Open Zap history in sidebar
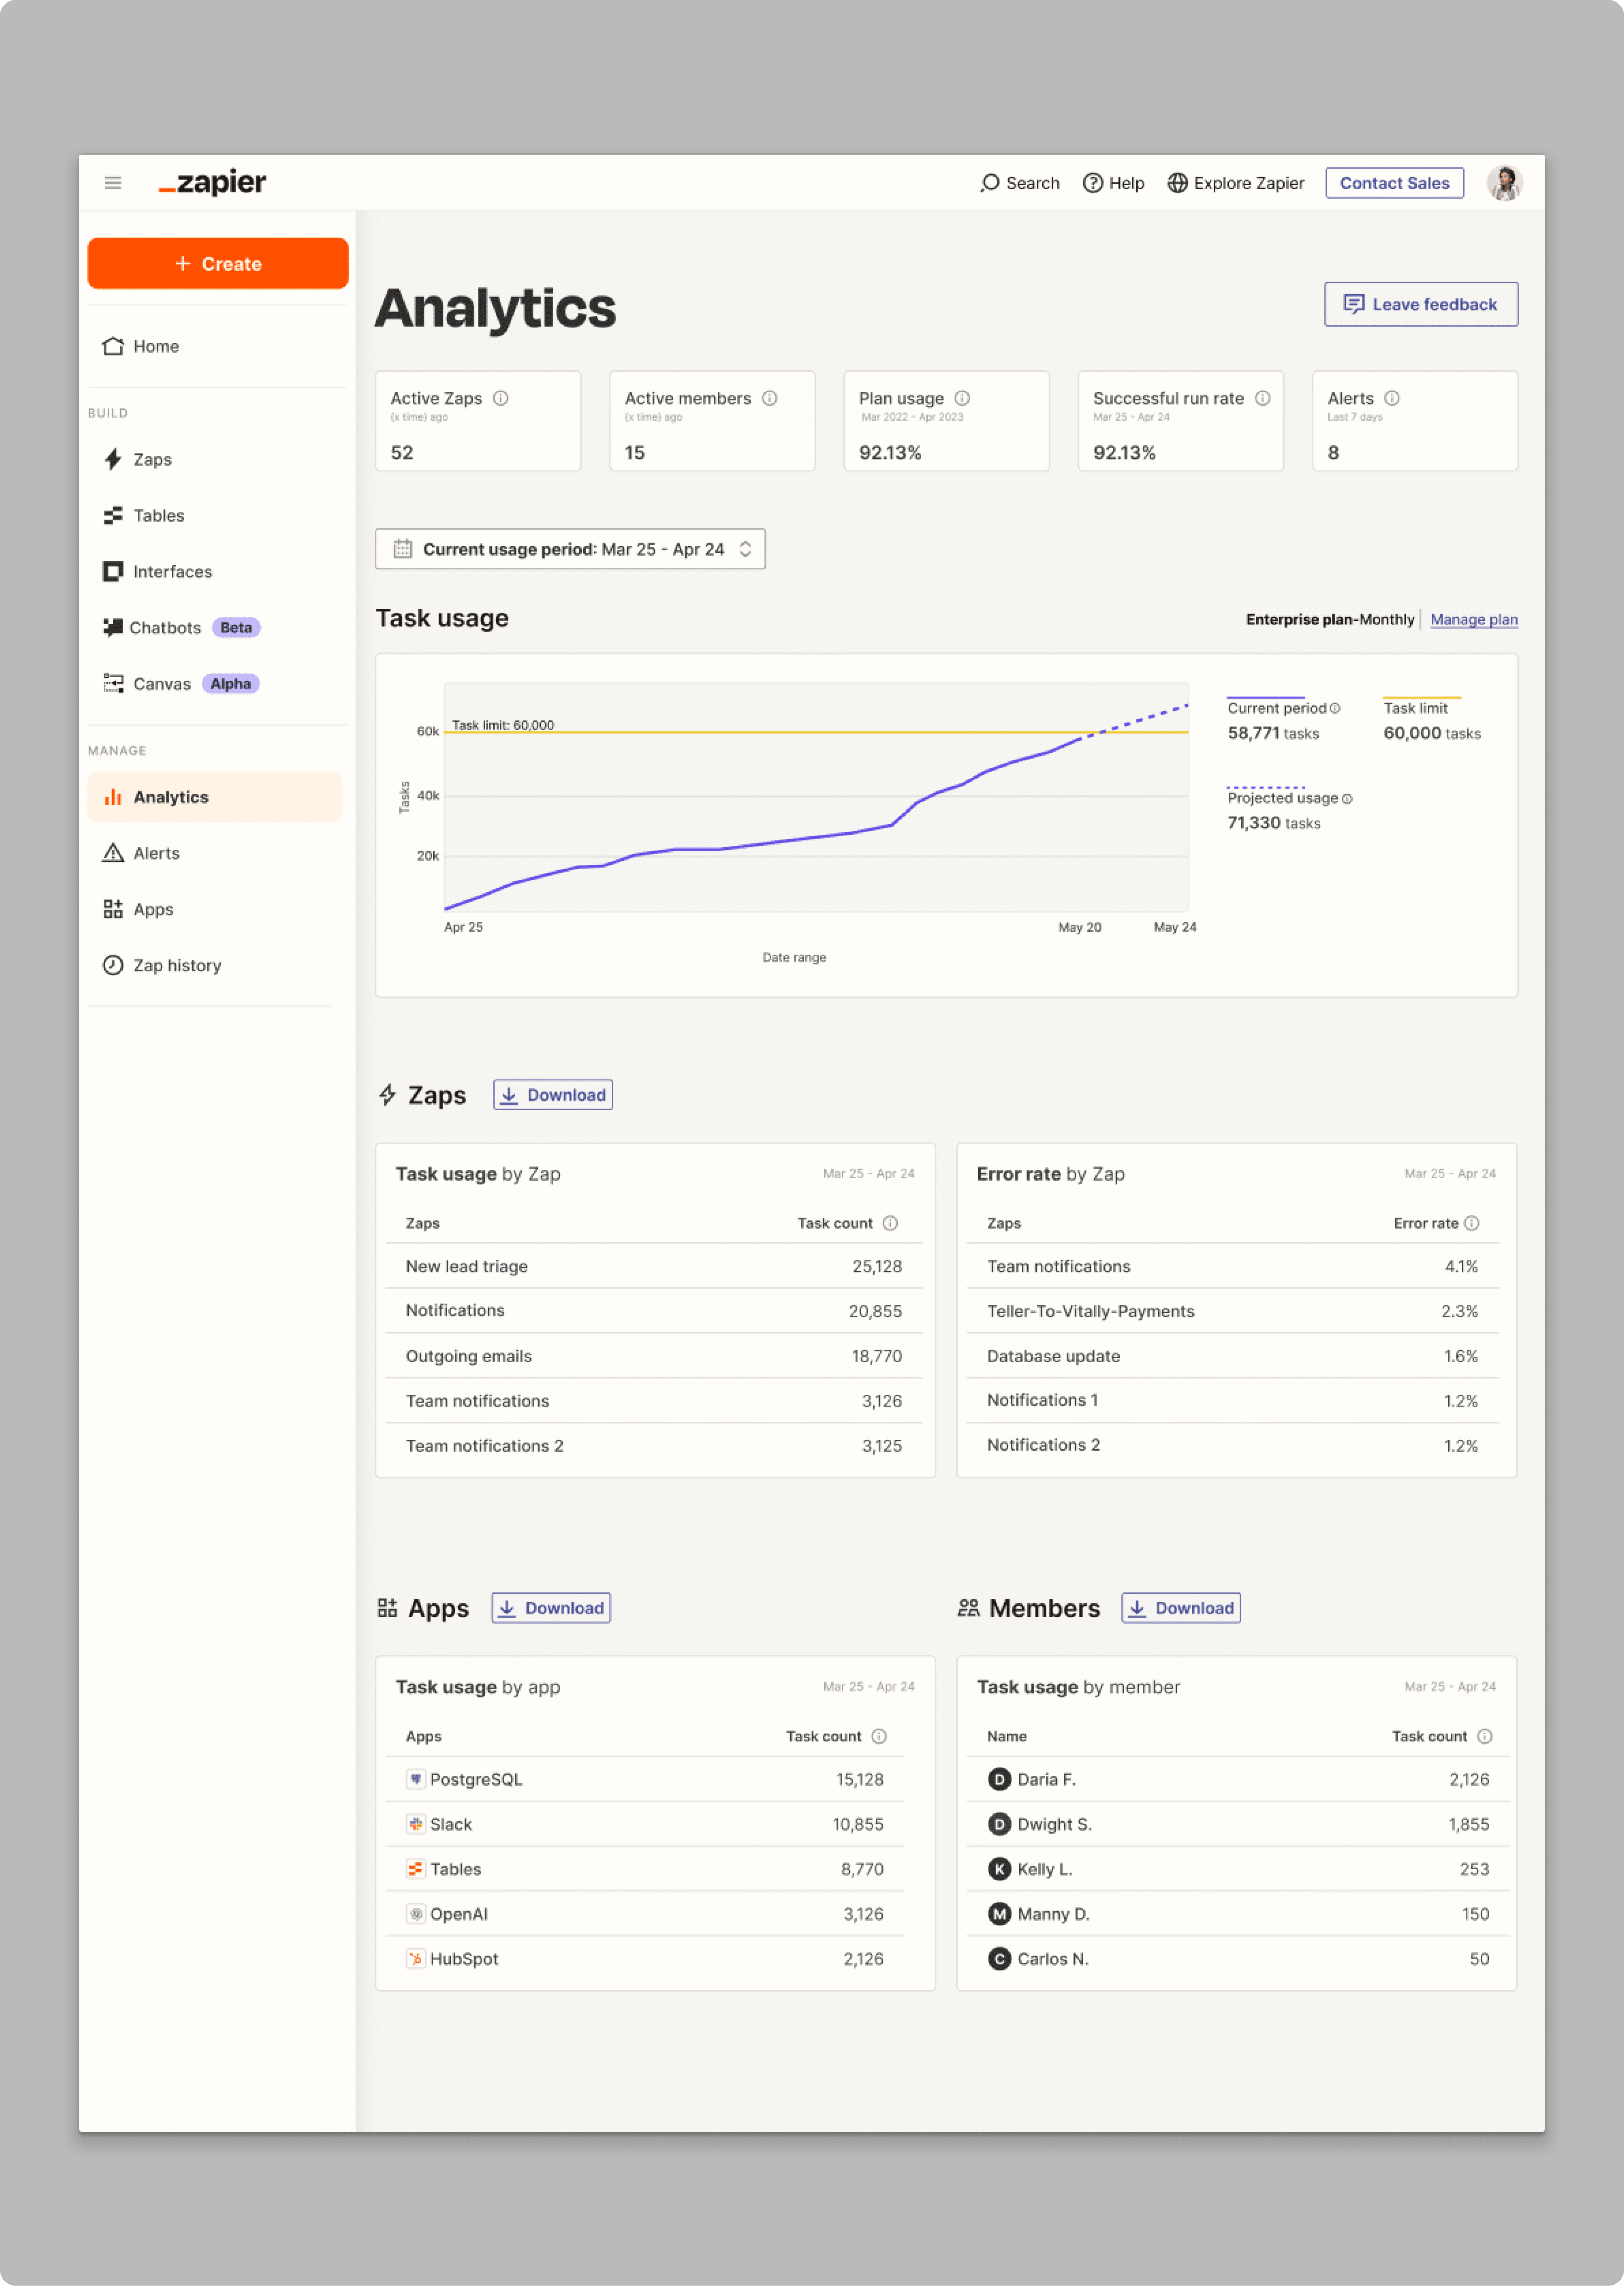The height and width of the screenshot is (2286, 1624). [177, 965]
